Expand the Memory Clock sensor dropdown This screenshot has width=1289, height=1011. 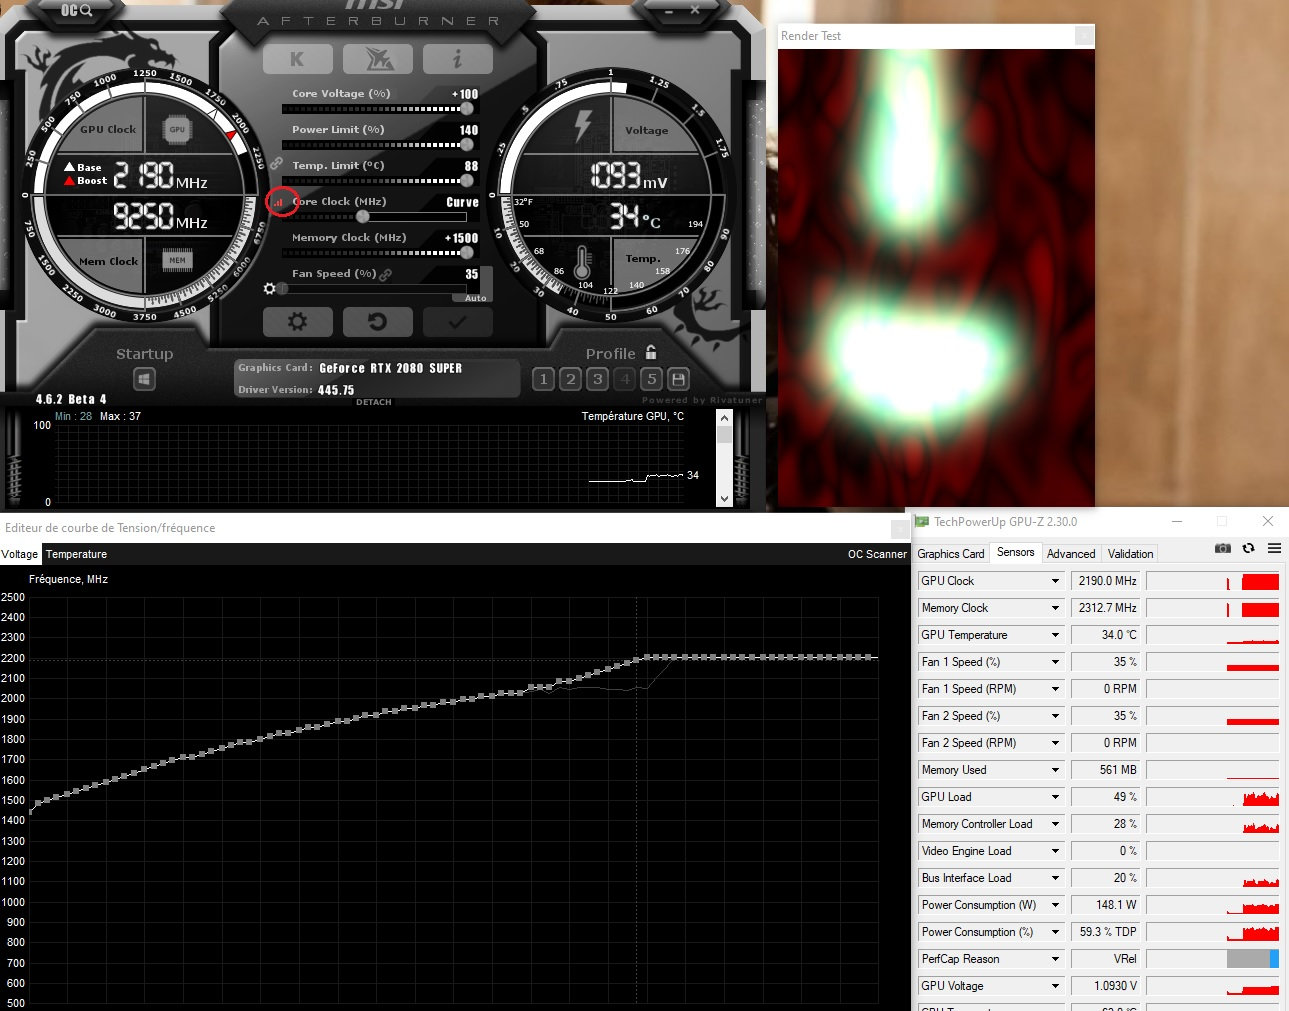click(1055, 608)
